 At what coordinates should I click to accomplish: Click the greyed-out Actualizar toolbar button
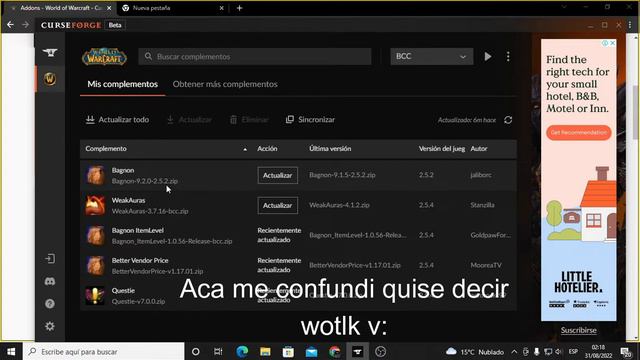click(189, 120)
